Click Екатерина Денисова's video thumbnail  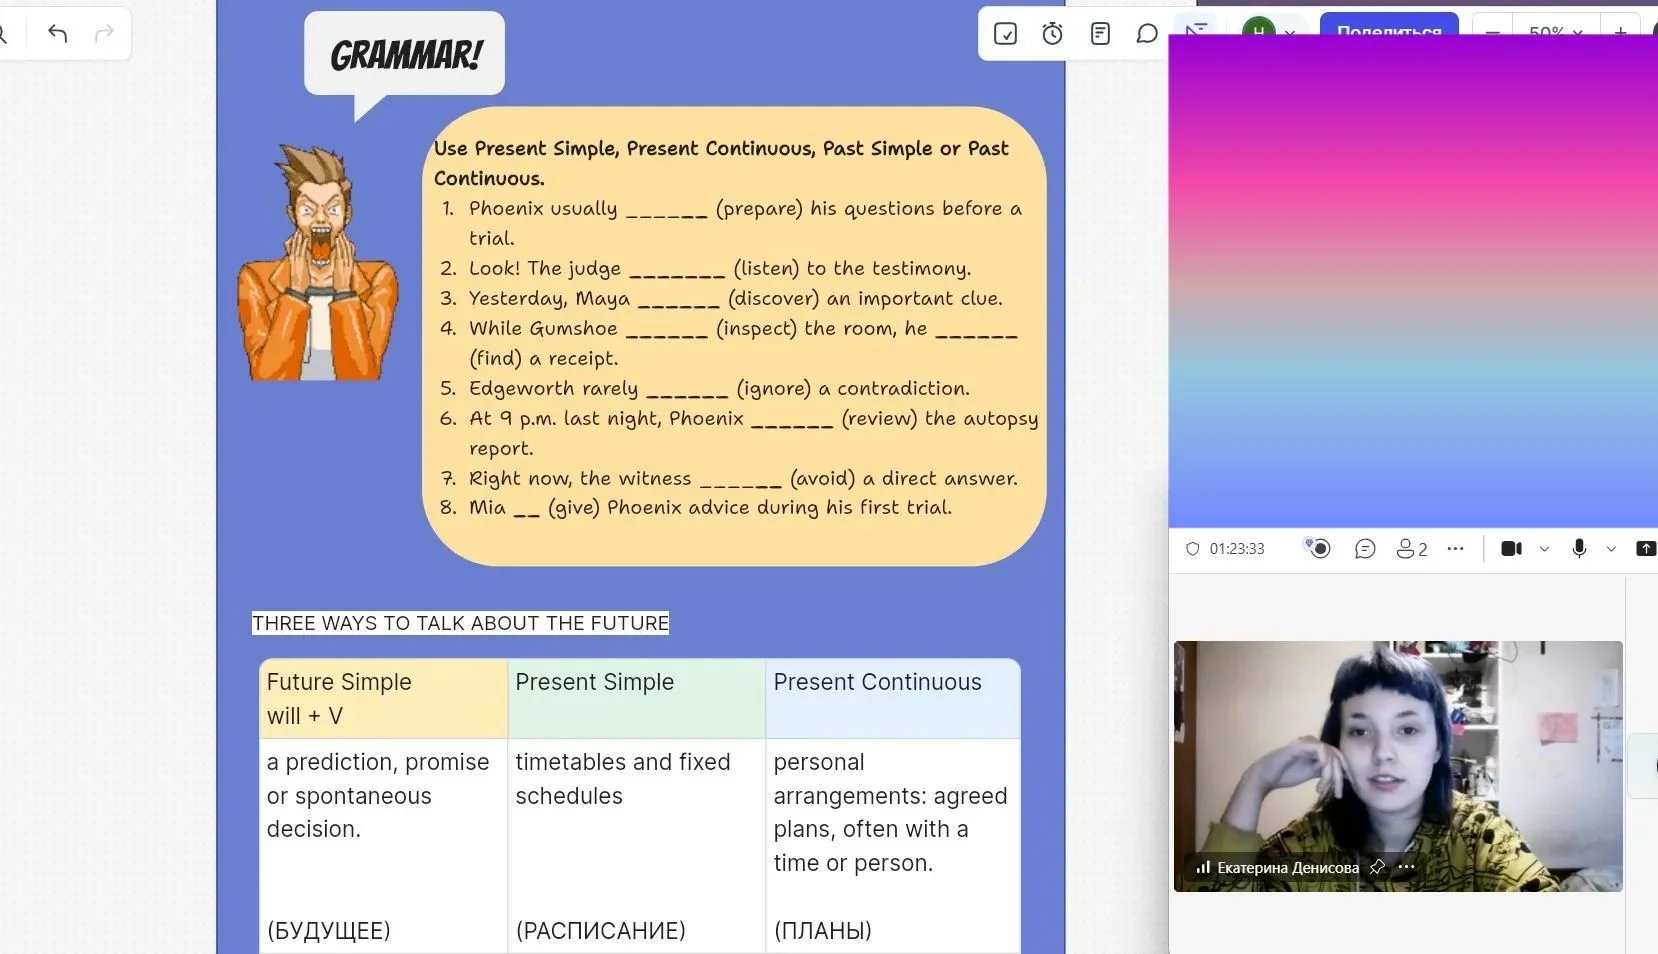point(1398,766)
